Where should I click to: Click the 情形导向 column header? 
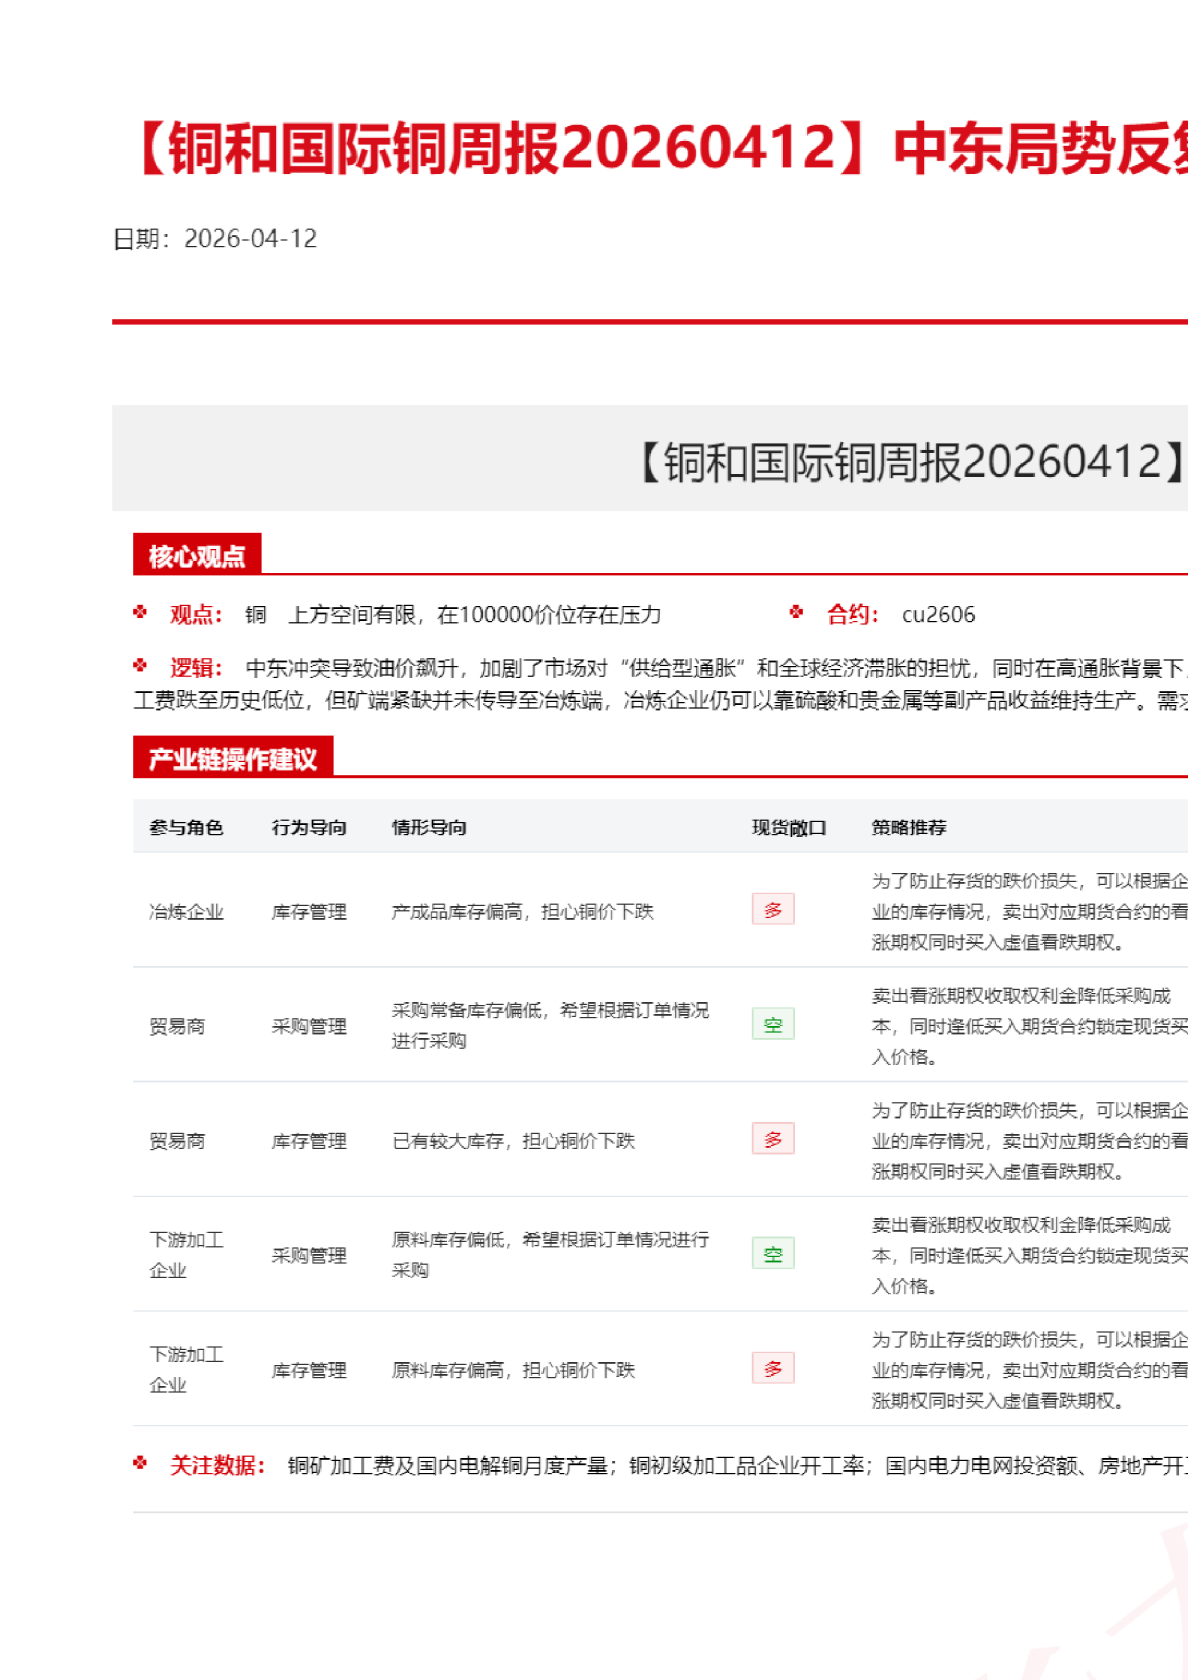(429, 827)
